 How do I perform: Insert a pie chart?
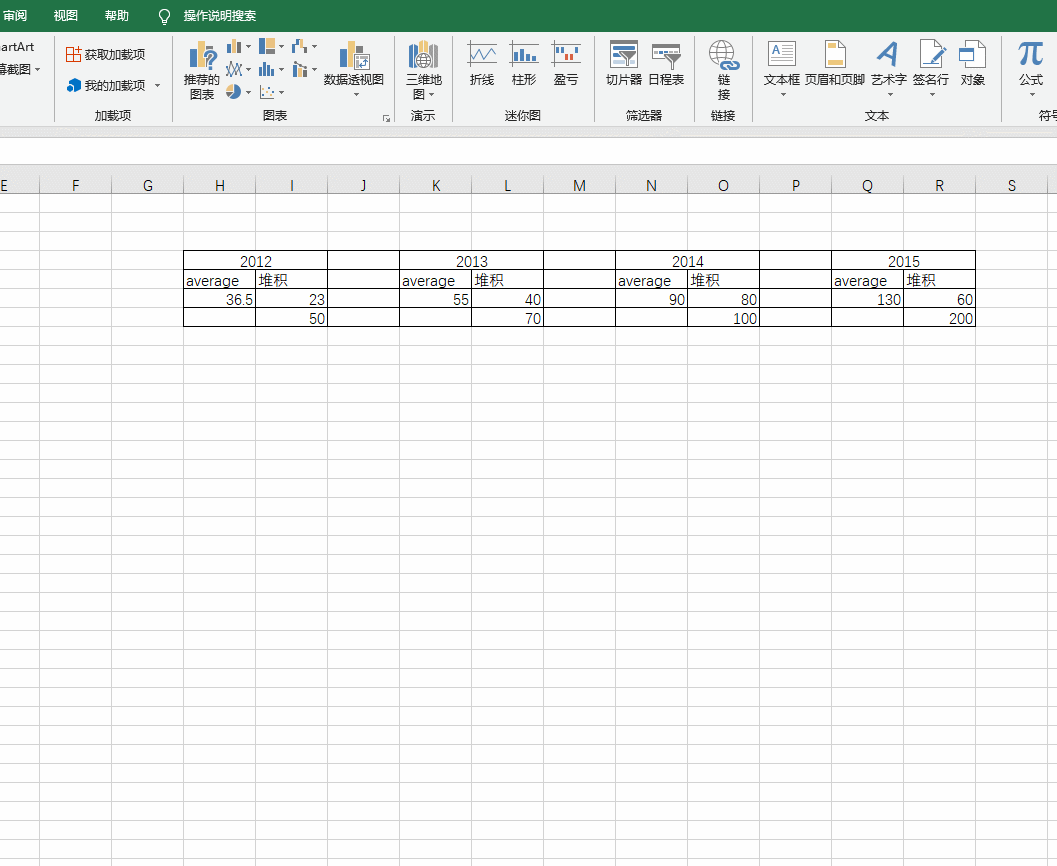[232, 91]
